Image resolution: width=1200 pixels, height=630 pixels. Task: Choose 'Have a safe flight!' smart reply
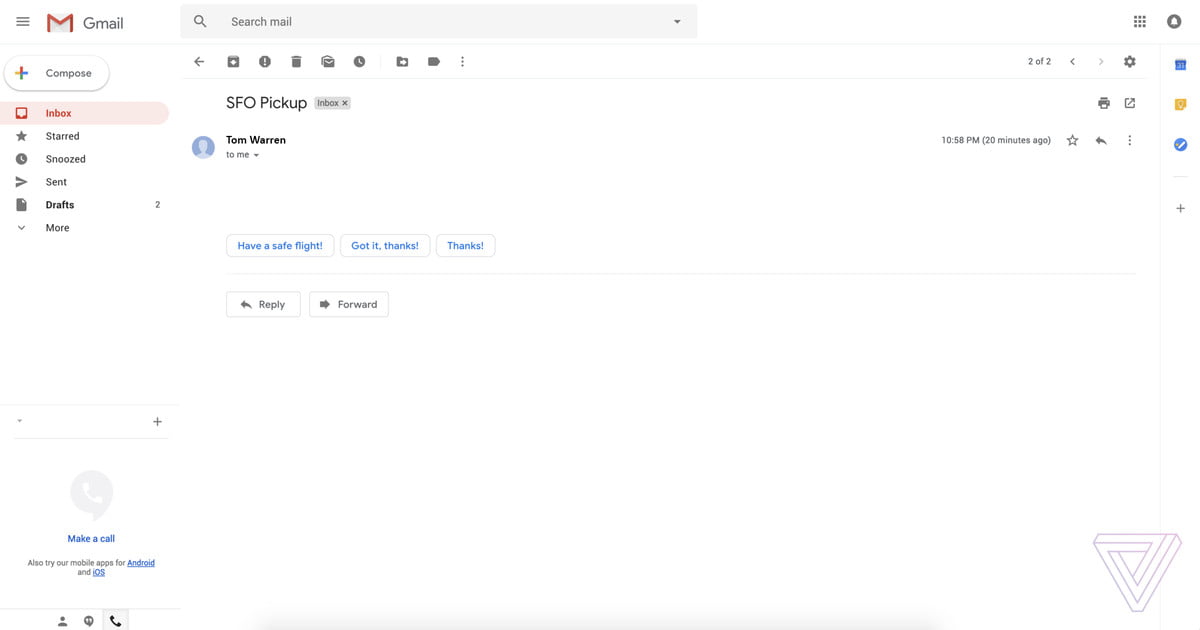coord(280,246)
